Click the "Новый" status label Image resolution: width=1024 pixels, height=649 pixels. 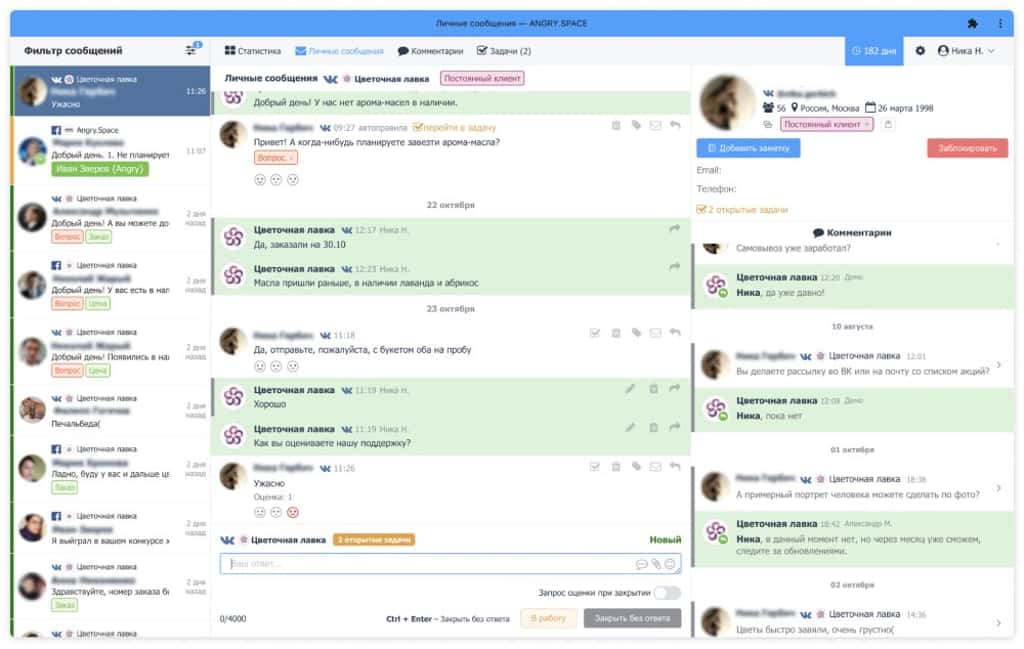click(x=665, y=539)
